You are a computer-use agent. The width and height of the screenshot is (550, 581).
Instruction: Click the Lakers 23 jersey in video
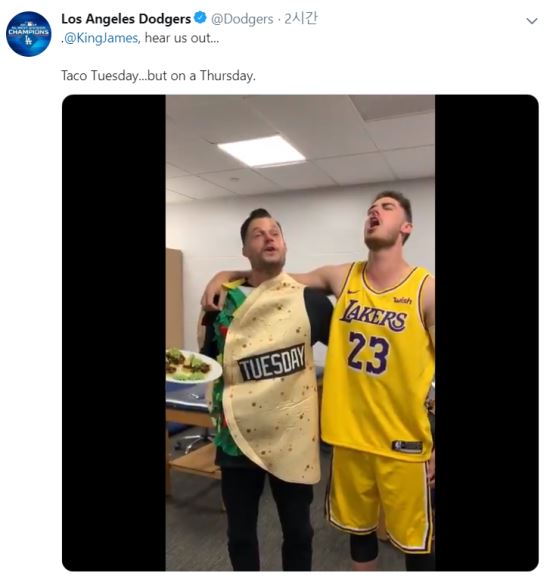377,361
